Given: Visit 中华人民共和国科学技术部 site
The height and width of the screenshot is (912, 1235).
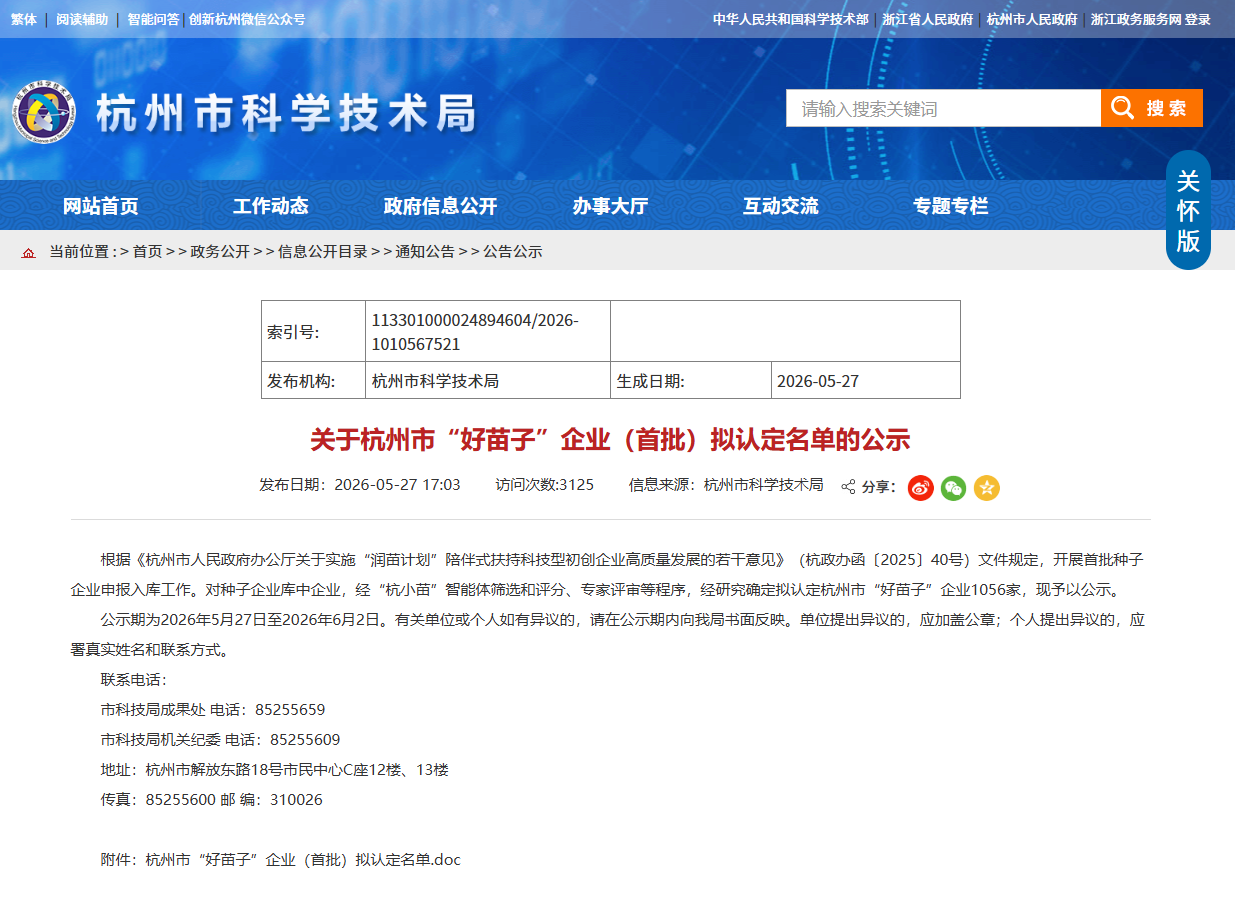Looking at the screenshot, I should [790, 19].
